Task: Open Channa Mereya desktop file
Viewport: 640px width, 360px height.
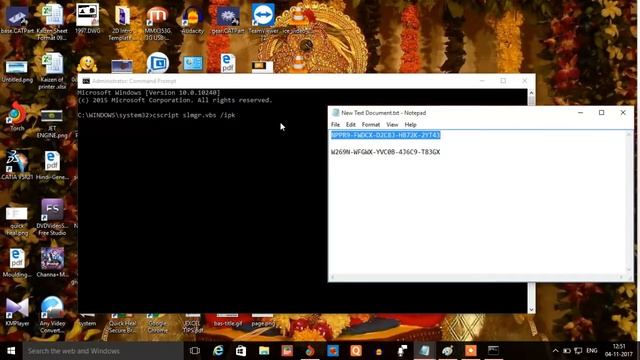Action: tap(52, 262)
